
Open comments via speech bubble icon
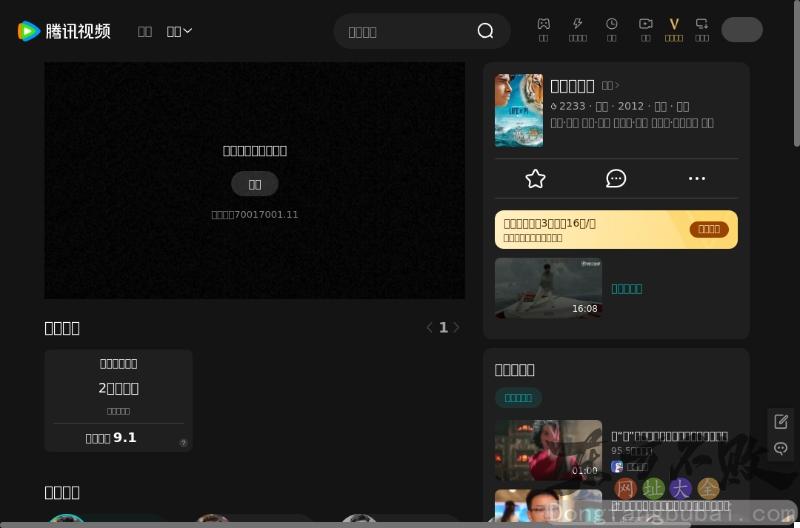[x=616, y=178]
